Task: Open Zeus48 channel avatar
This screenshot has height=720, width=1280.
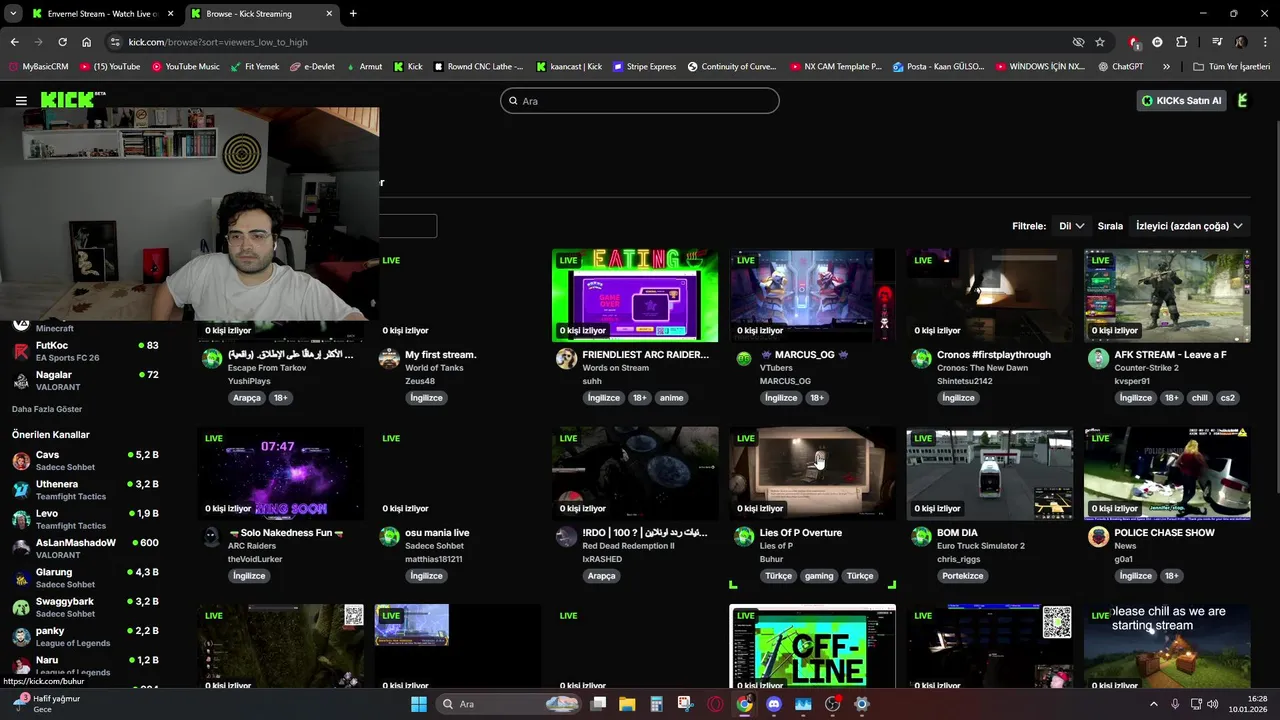Action: (389, 359)
